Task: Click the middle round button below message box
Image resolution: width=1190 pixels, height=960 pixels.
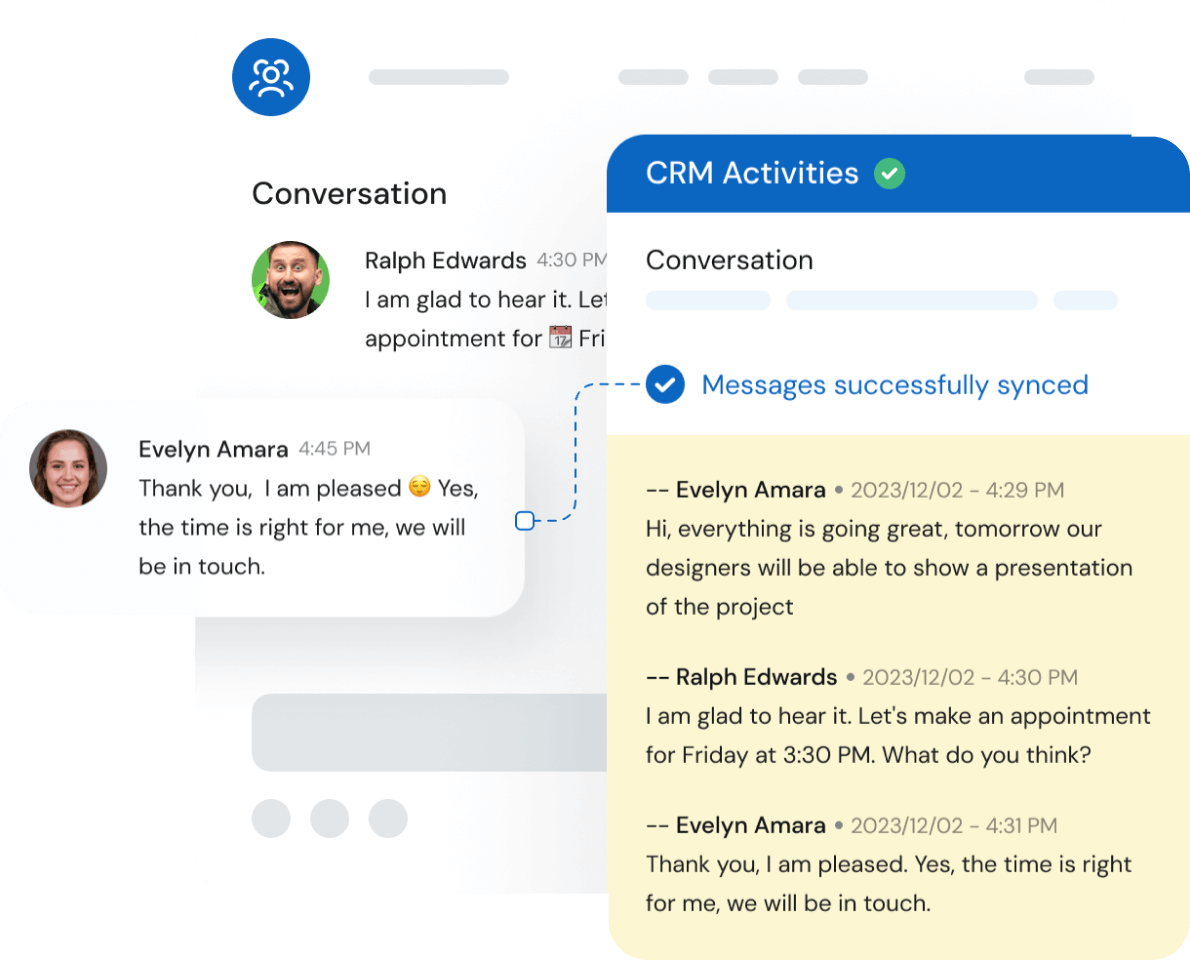Action: pos(329,817)
